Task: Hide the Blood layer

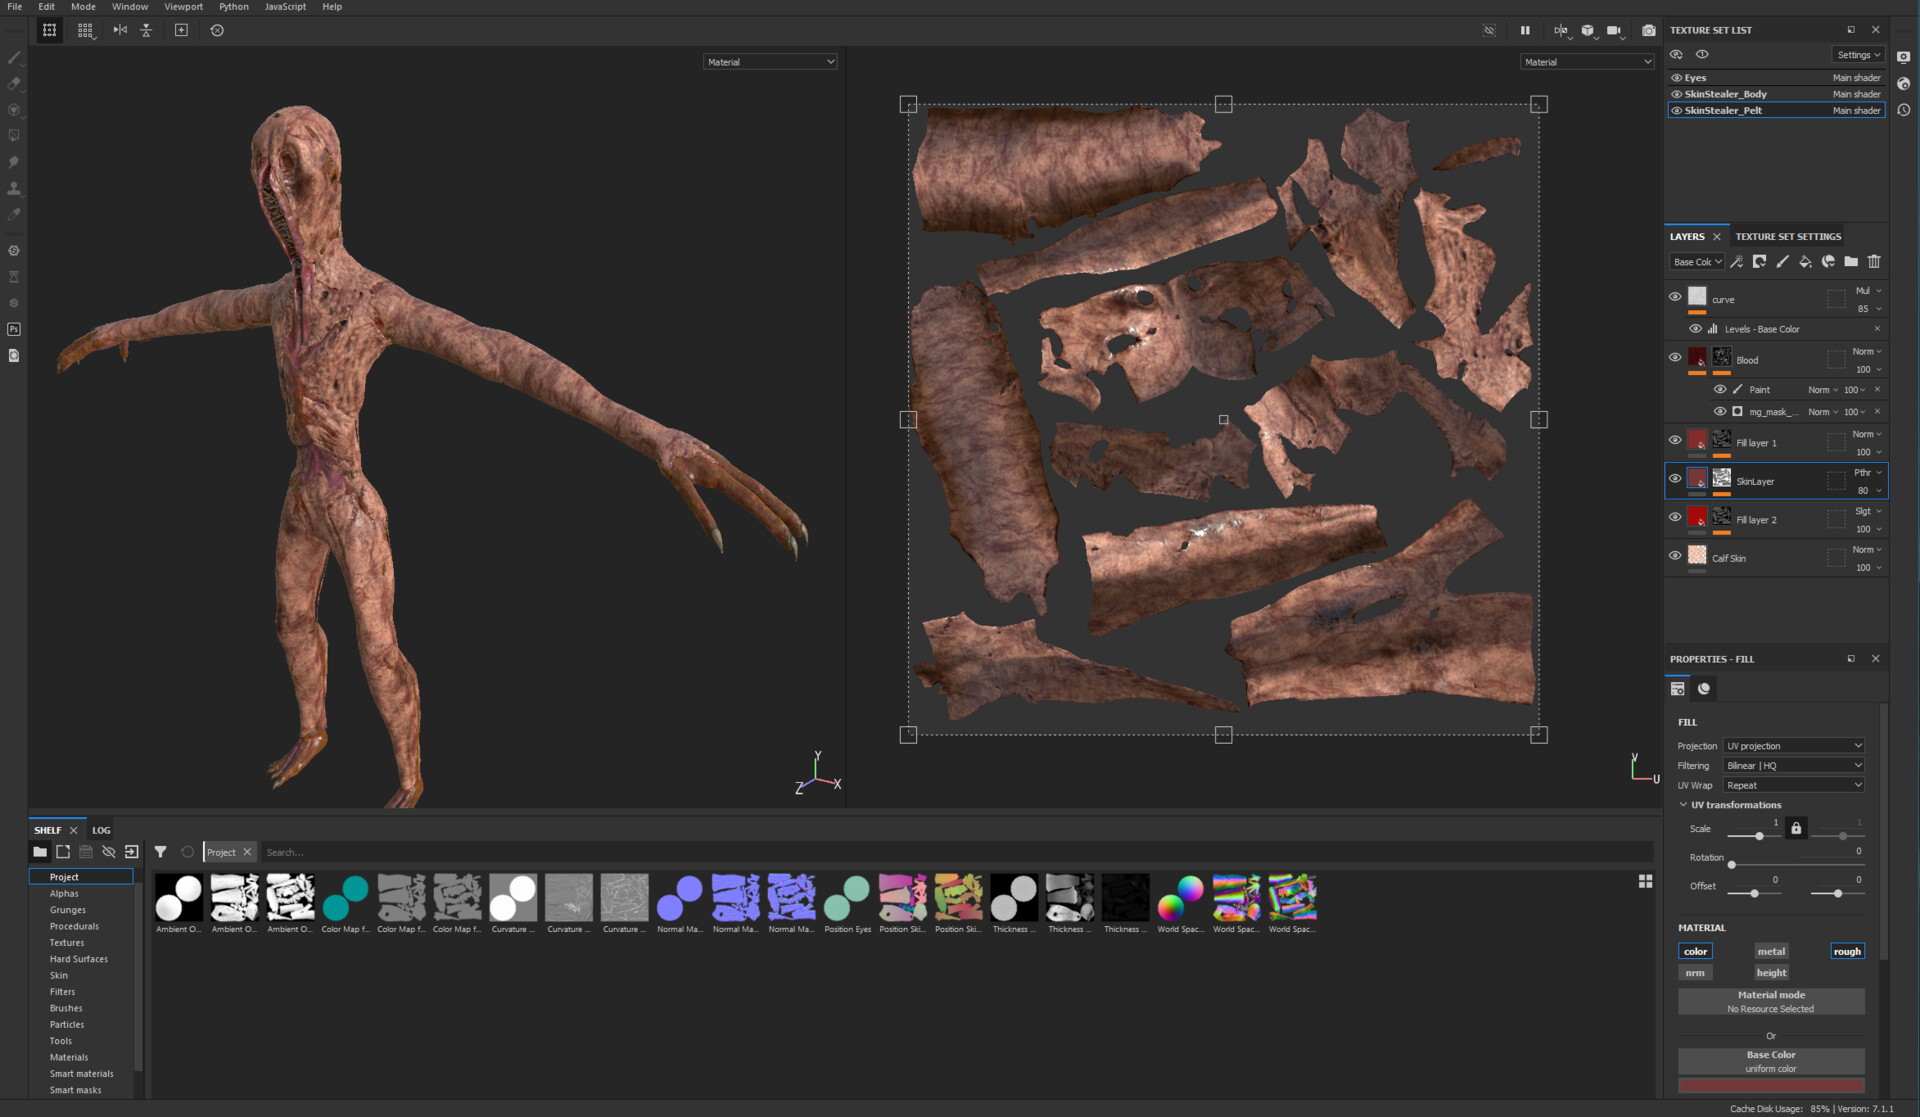Action: (1675, 357)
